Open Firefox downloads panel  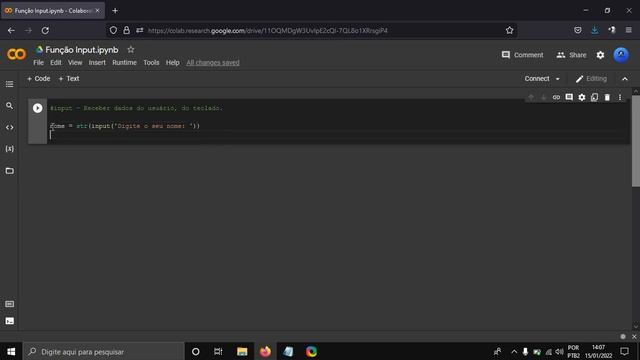click(x=595, y=30)
